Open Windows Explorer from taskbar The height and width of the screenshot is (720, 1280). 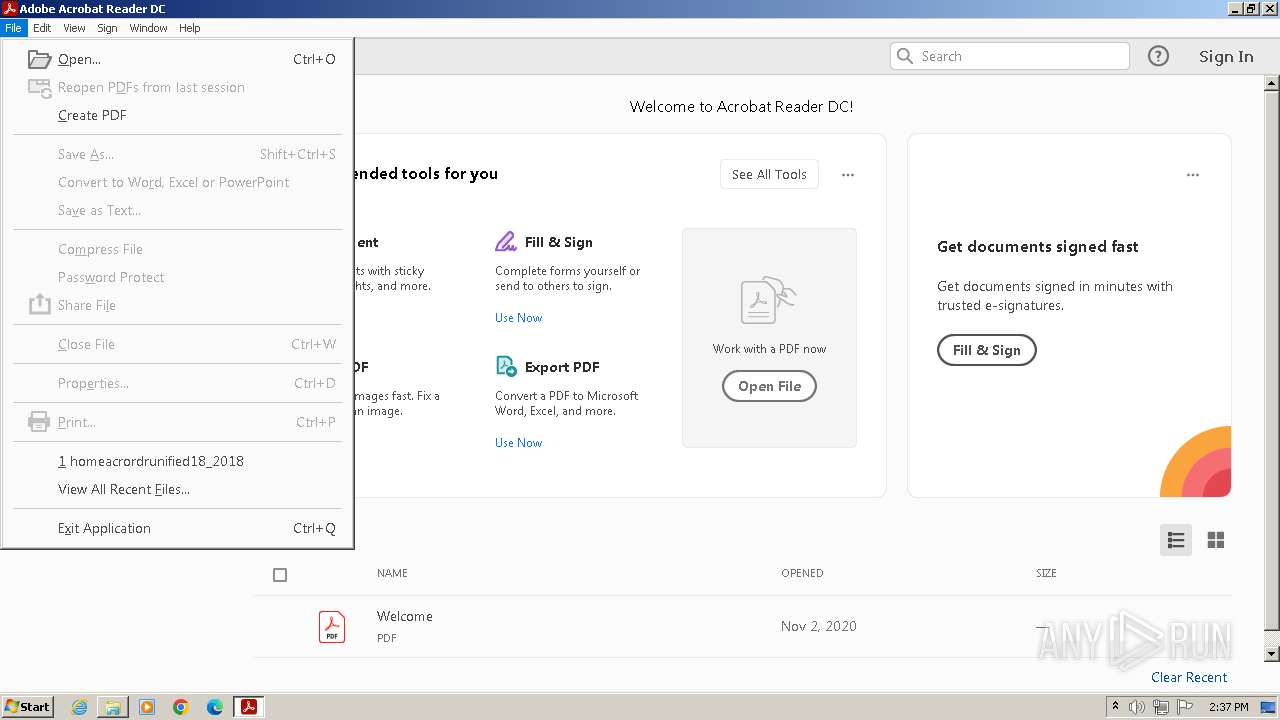[113, 707]
